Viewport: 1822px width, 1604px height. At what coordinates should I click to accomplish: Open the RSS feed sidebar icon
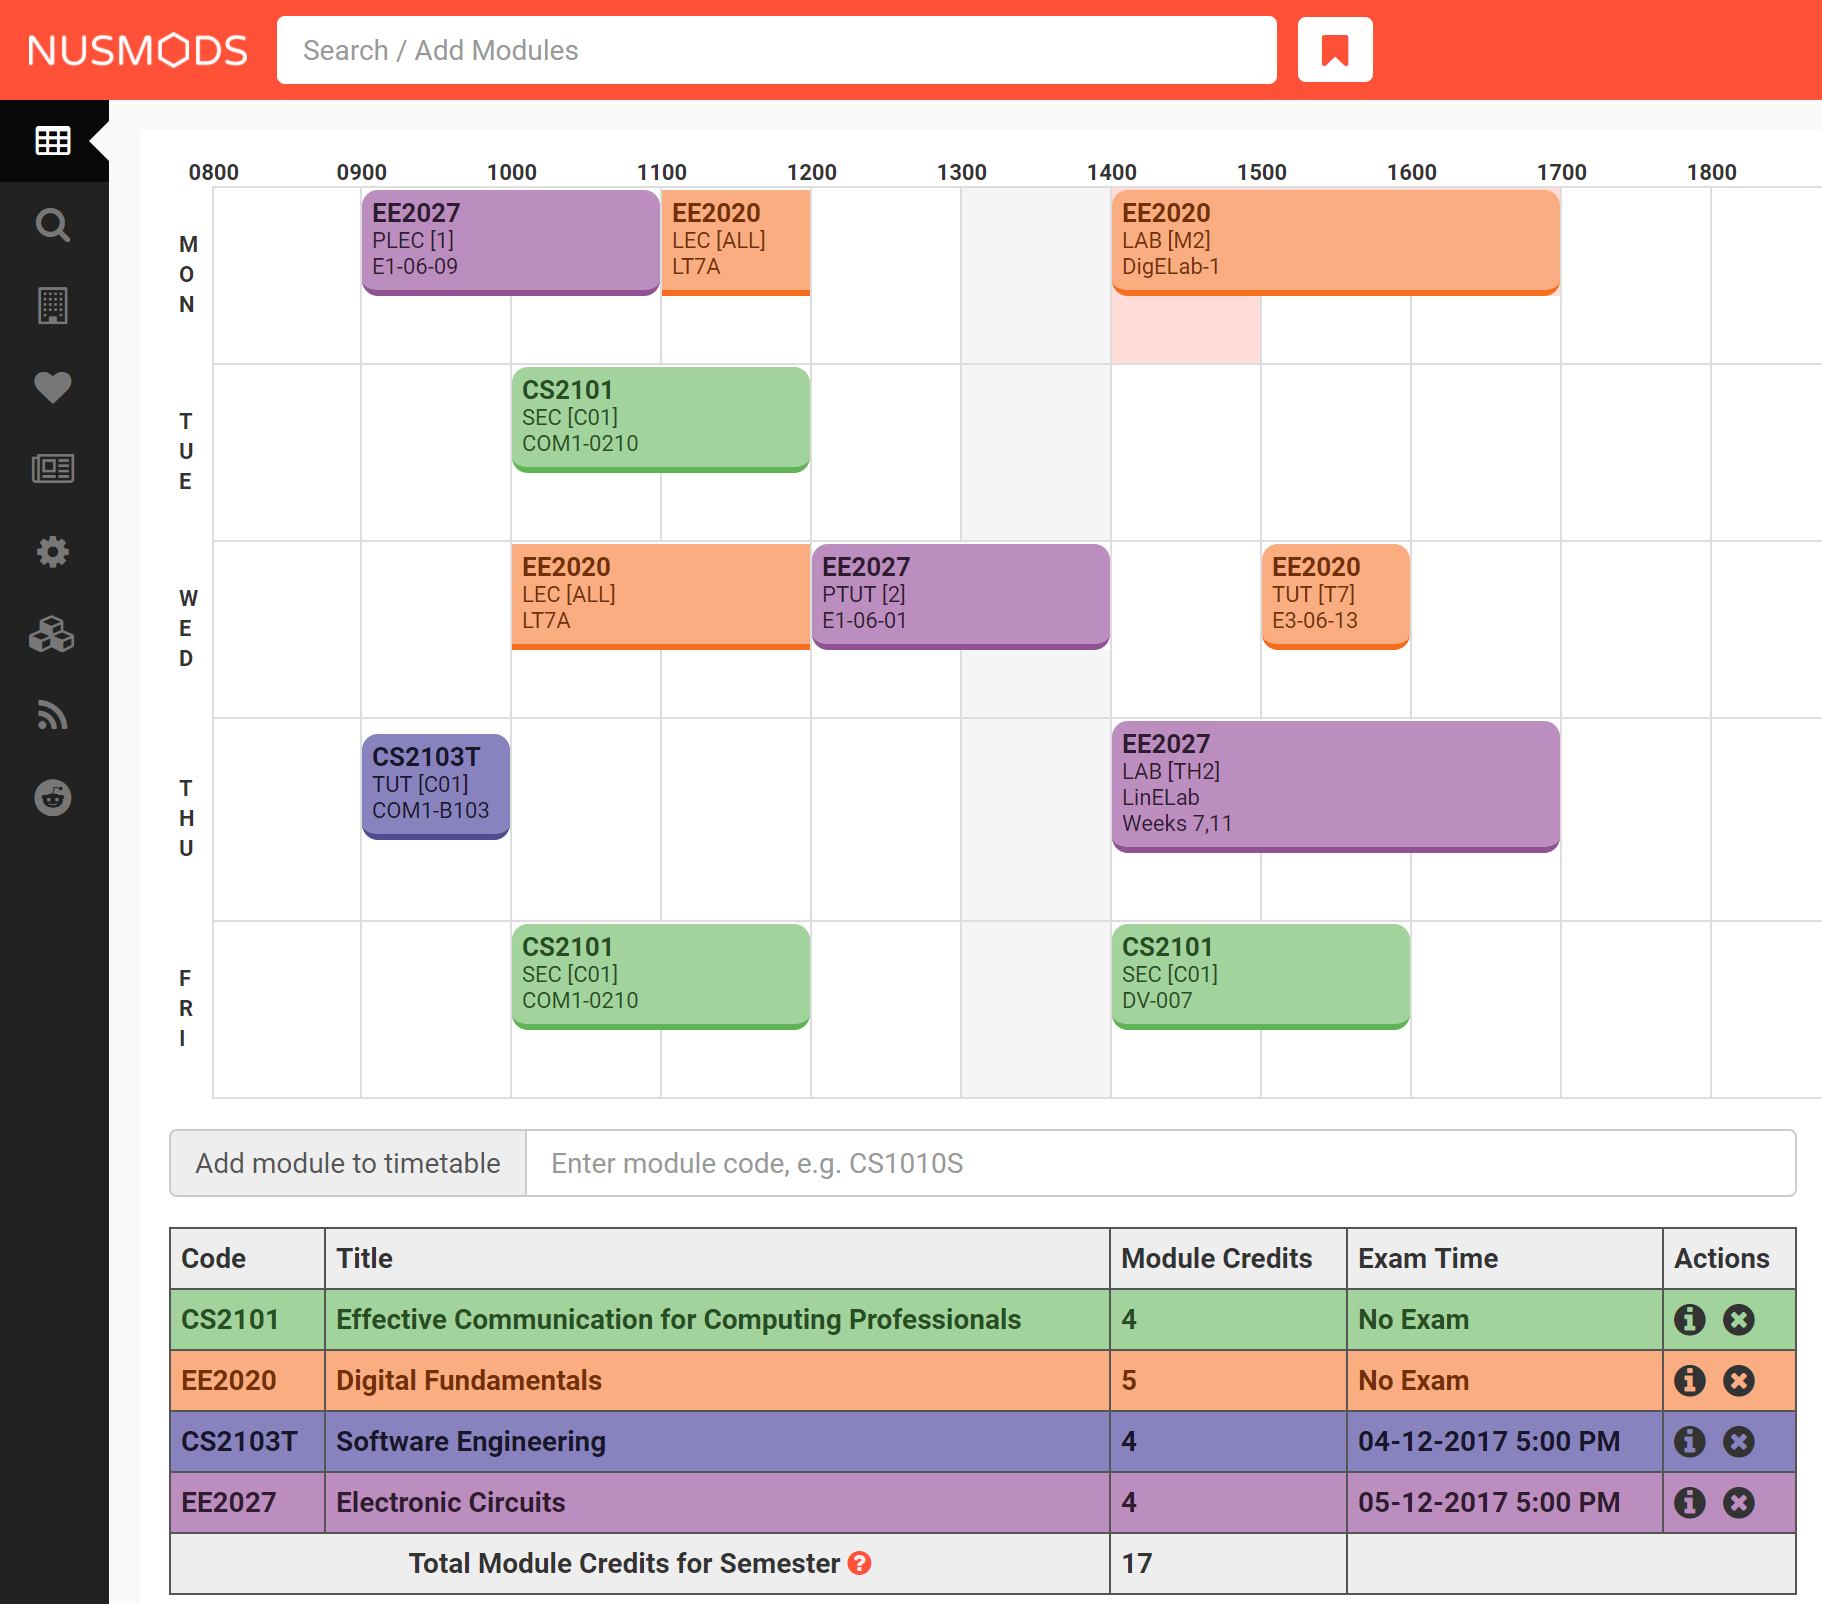point(53,716)
